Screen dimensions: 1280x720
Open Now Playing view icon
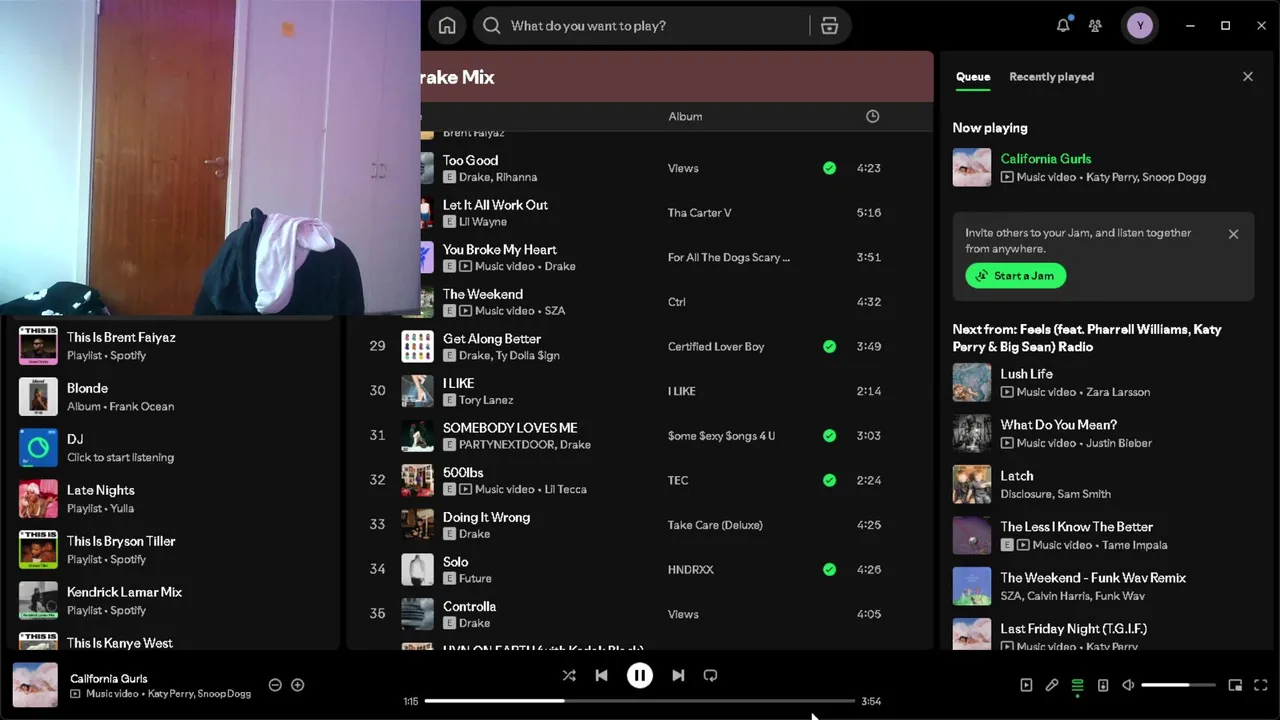point(1026,685)
